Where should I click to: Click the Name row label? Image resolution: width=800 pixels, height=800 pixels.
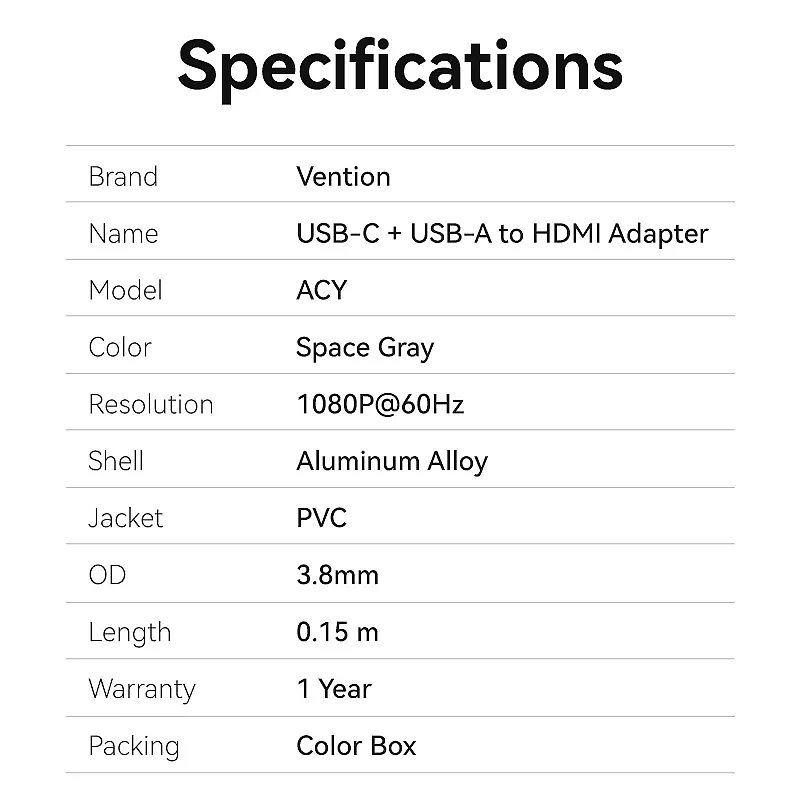pos(123,234)
